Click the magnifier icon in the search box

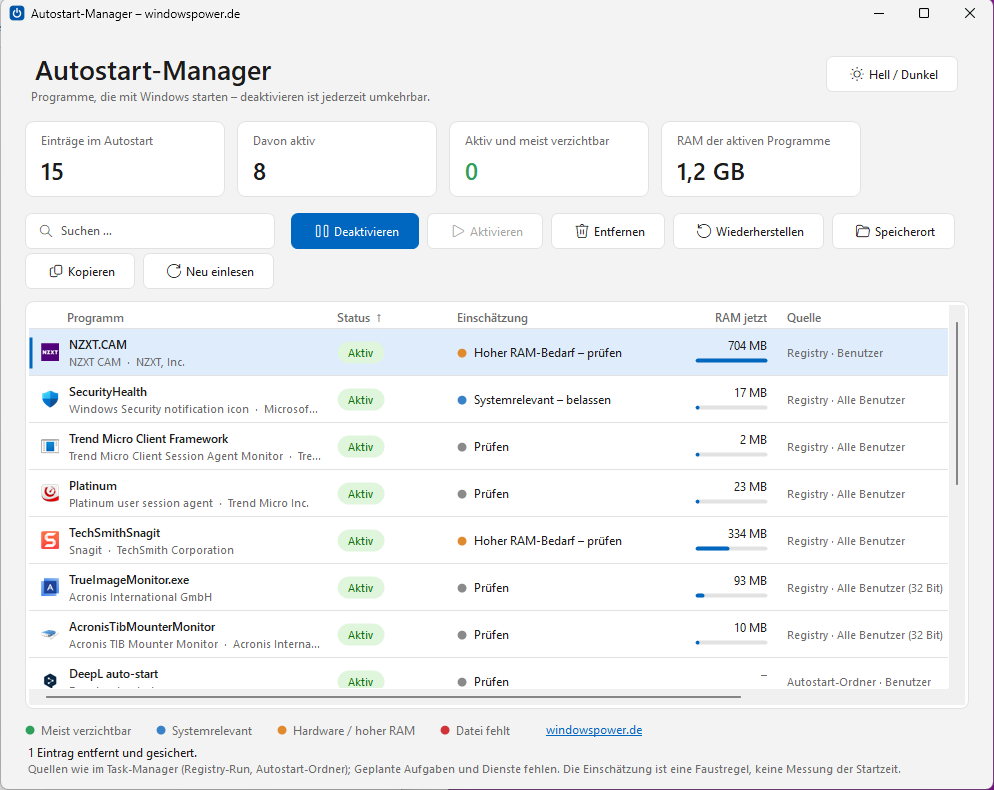[46, 231]
